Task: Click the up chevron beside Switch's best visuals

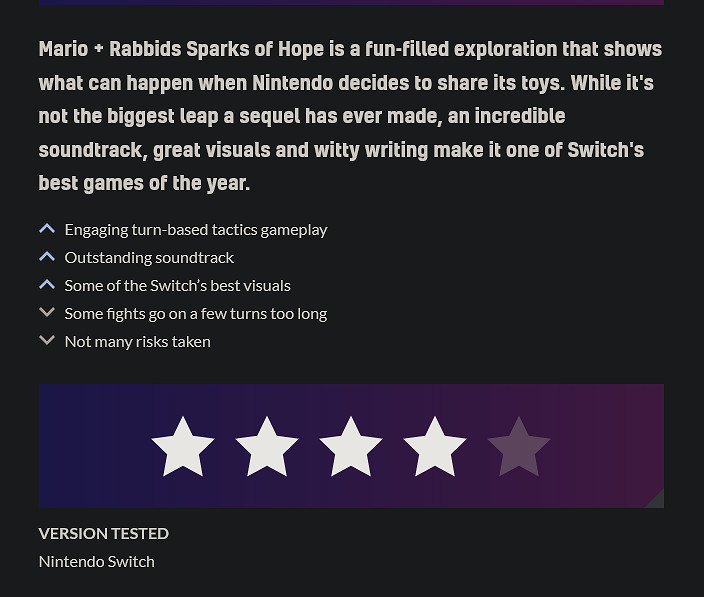Action: (47, 285)
